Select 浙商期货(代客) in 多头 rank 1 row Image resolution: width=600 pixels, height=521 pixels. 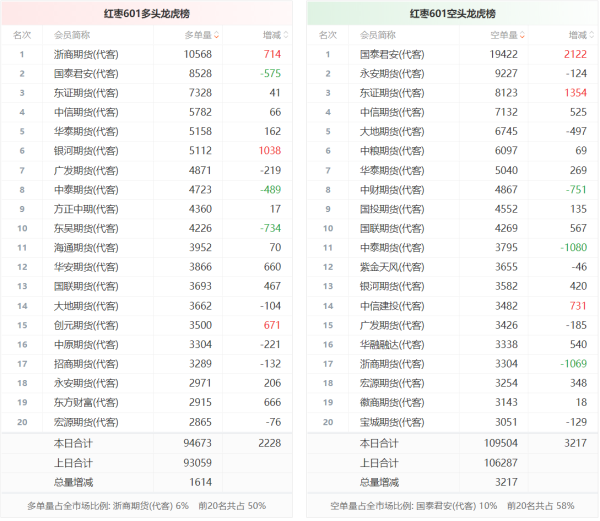pyautogui.click(x=86, y=54)
